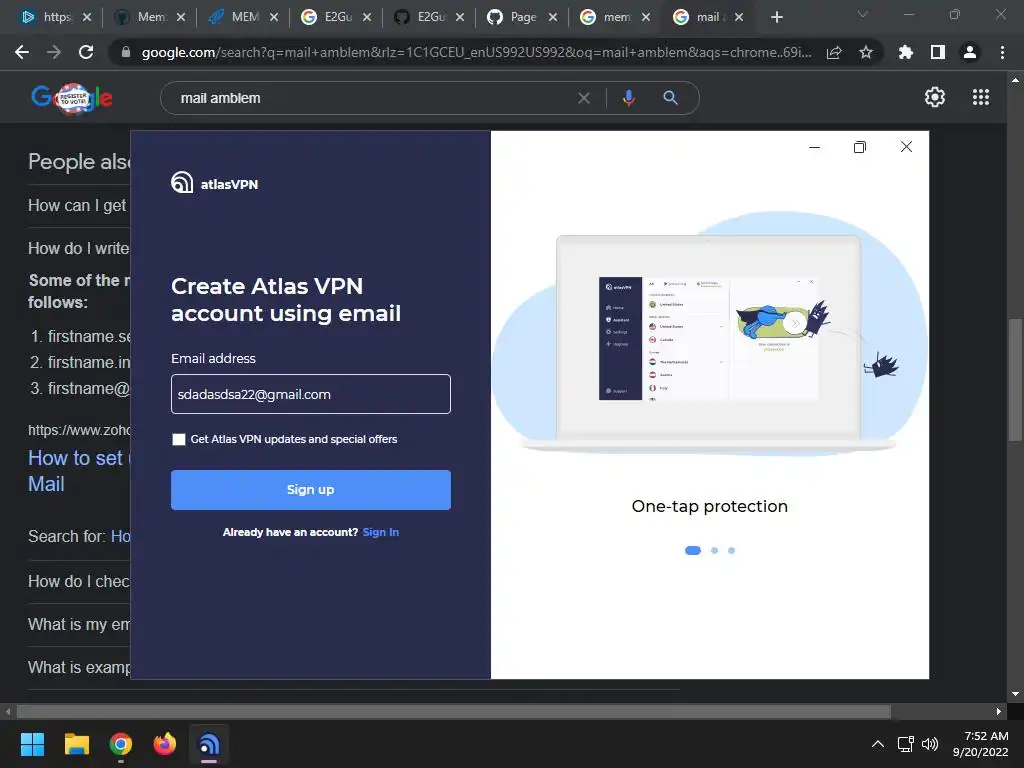Expand 'How do I chec' question

pyautogui.click(x=79, y=581)
